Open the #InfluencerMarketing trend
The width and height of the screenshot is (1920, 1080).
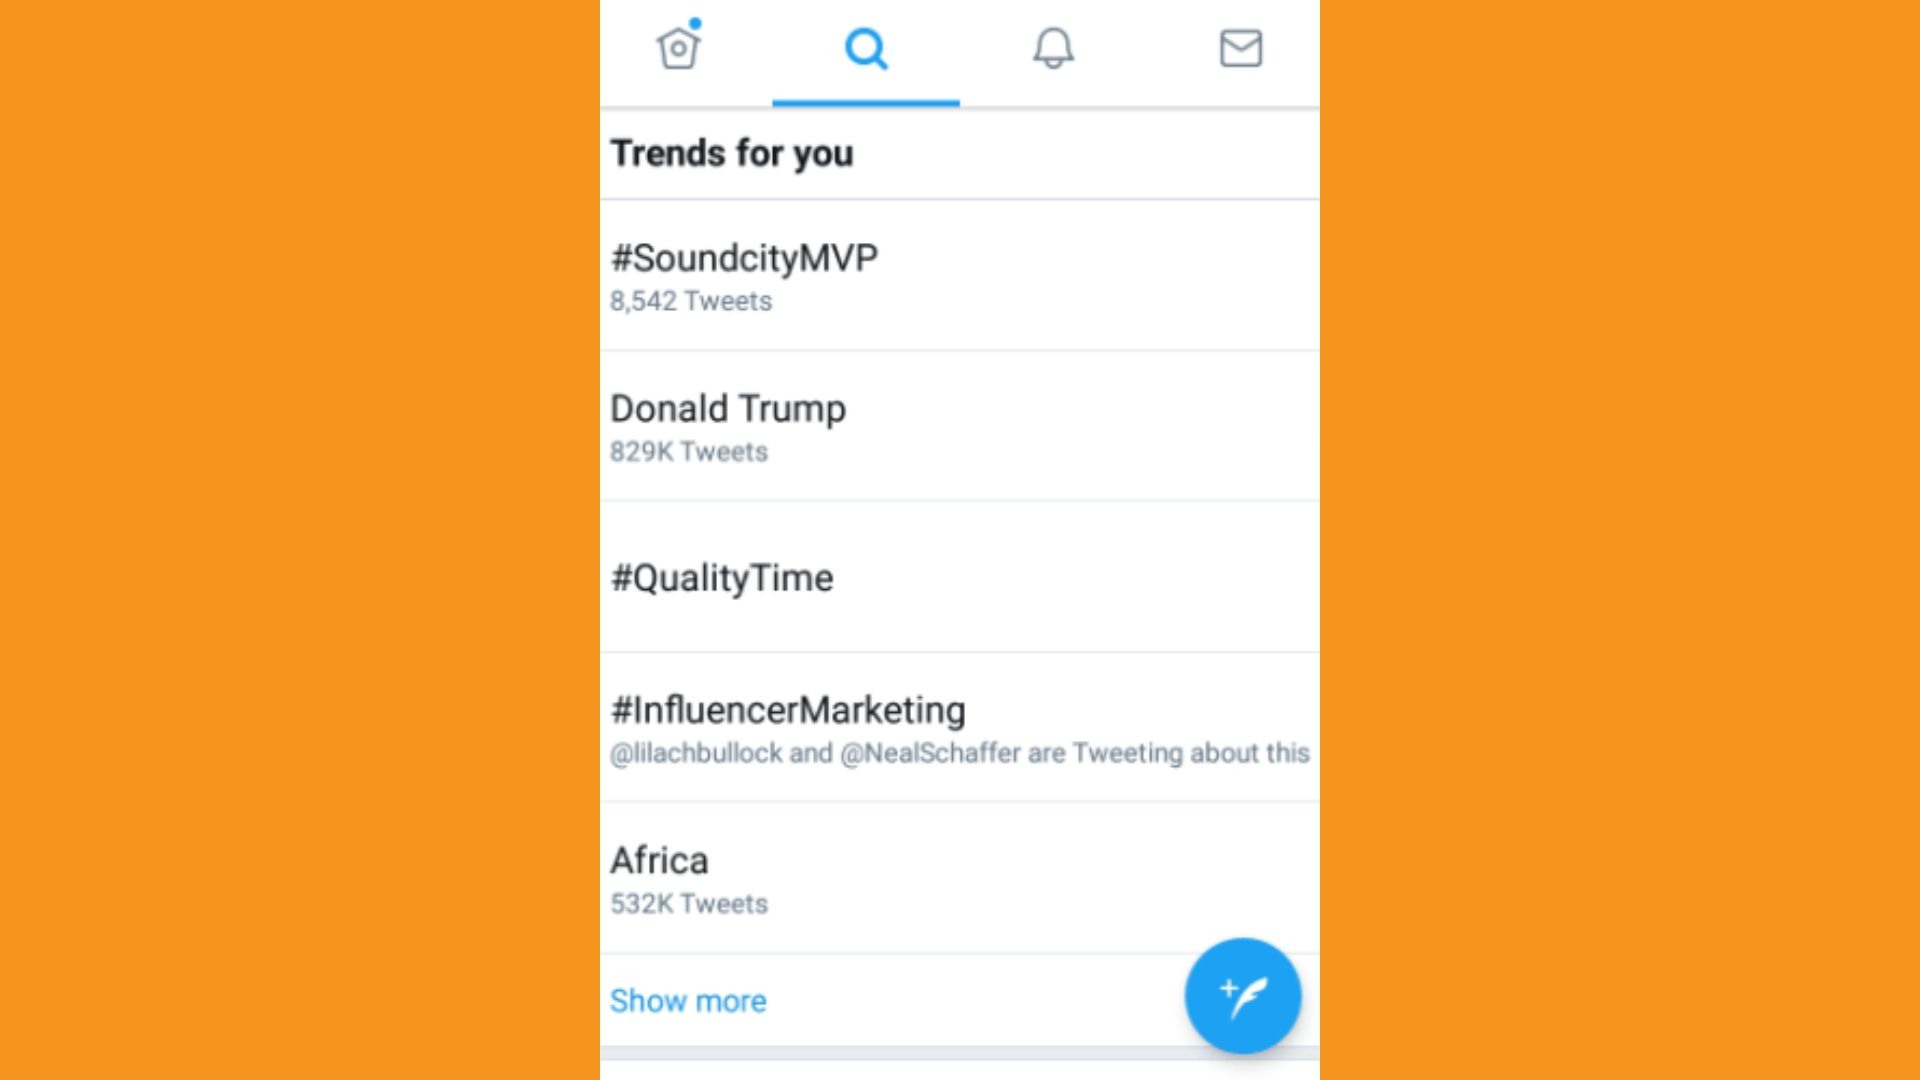click(960, 727)
